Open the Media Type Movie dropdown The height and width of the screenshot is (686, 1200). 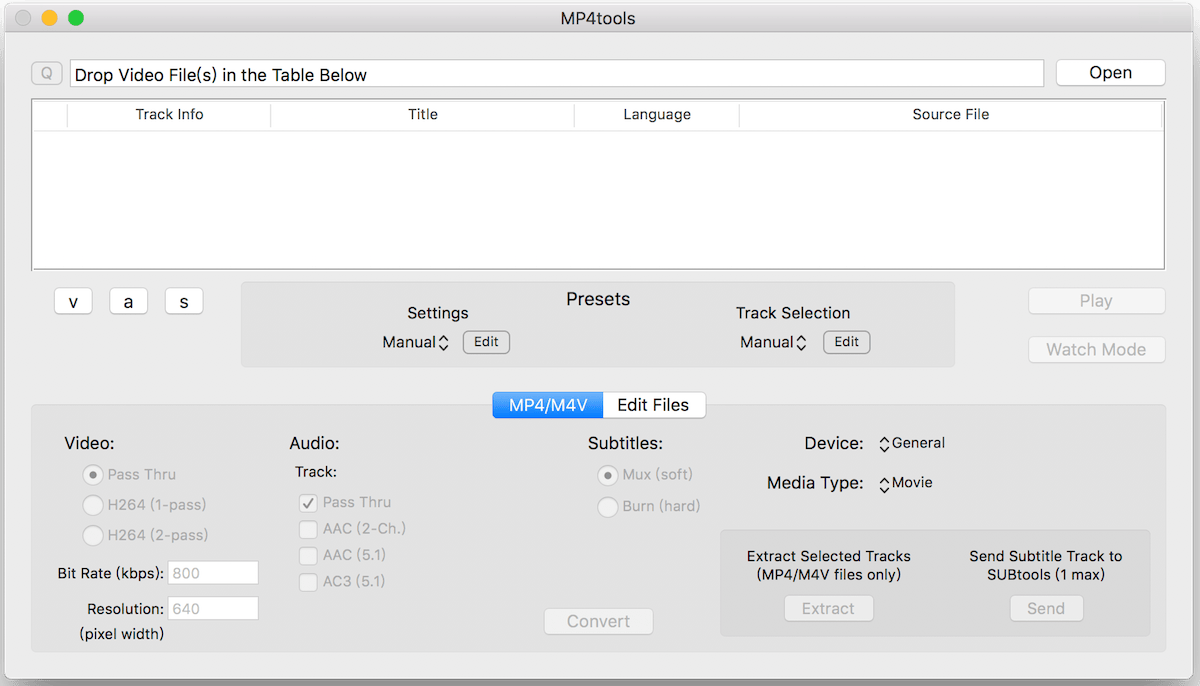[x=906, y=483]
